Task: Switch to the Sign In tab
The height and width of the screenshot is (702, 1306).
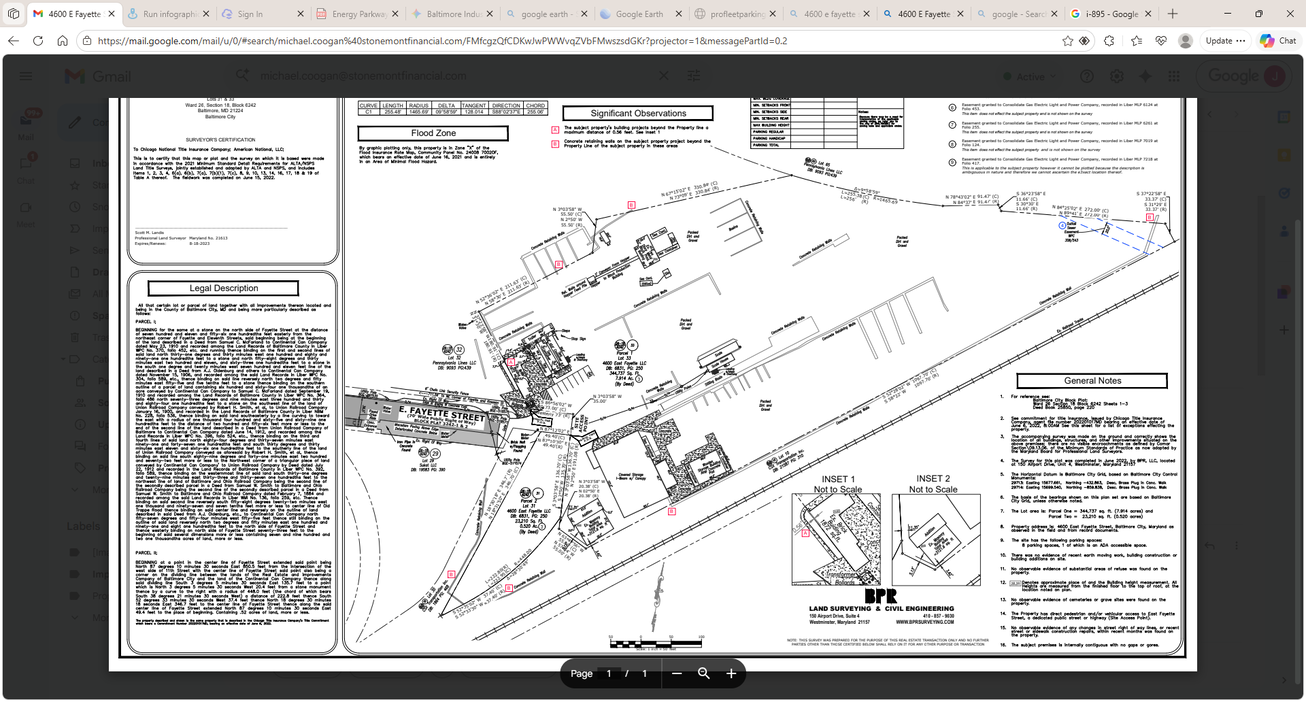Action: click(x=263, y=14)
